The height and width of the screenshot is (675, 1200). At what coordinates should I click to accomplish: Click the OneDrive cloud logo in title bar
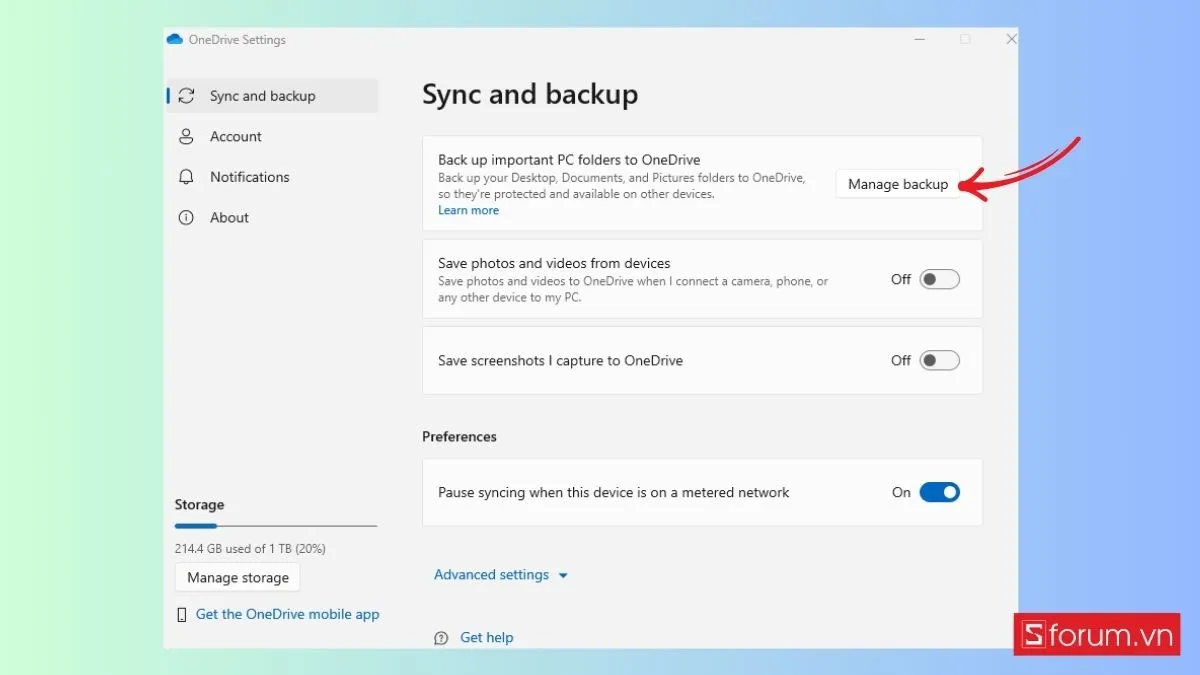coord(175,39)
